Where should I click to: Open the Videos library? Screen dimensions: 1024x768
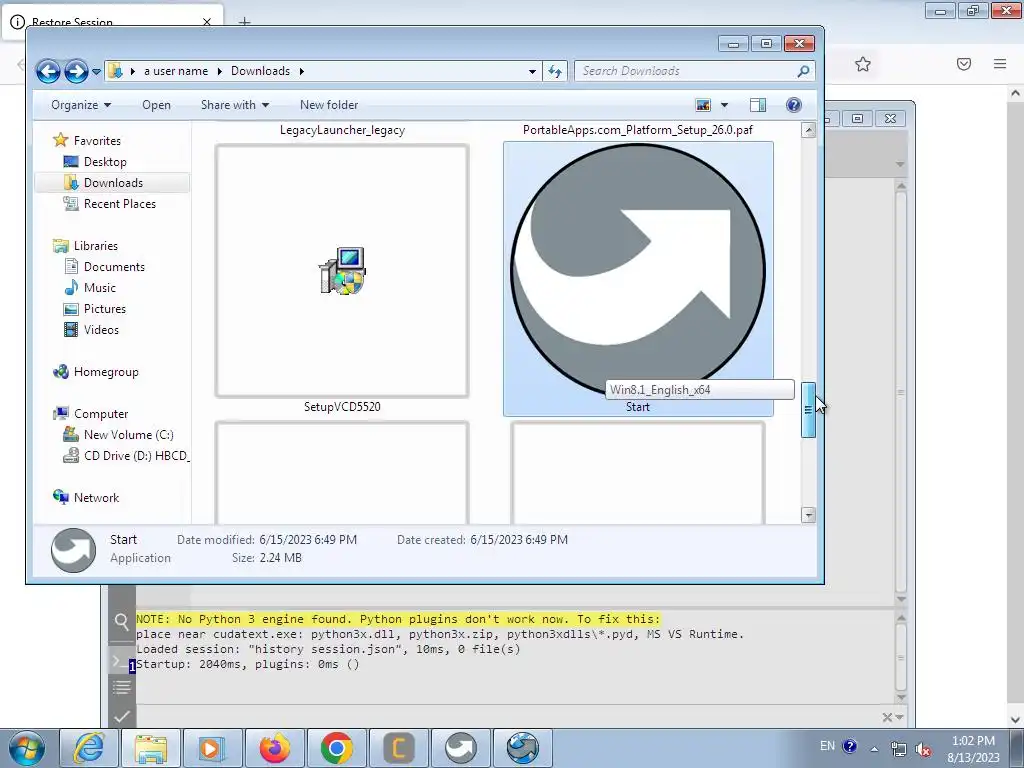[101, 330]
